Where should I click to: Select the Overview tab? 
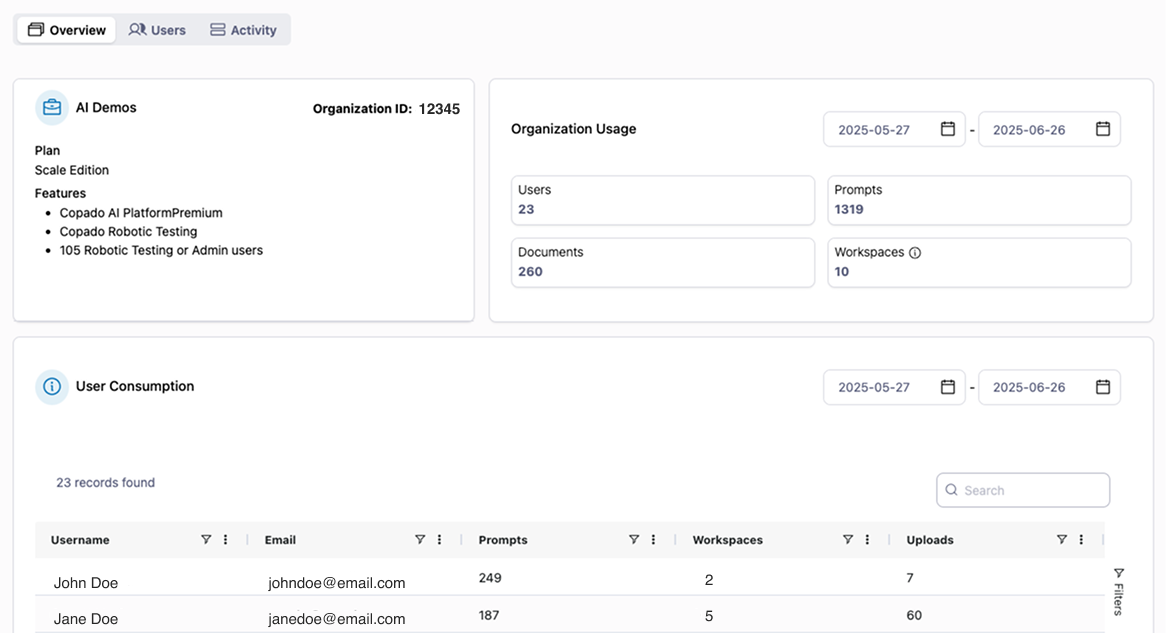(x=67, y=30)
